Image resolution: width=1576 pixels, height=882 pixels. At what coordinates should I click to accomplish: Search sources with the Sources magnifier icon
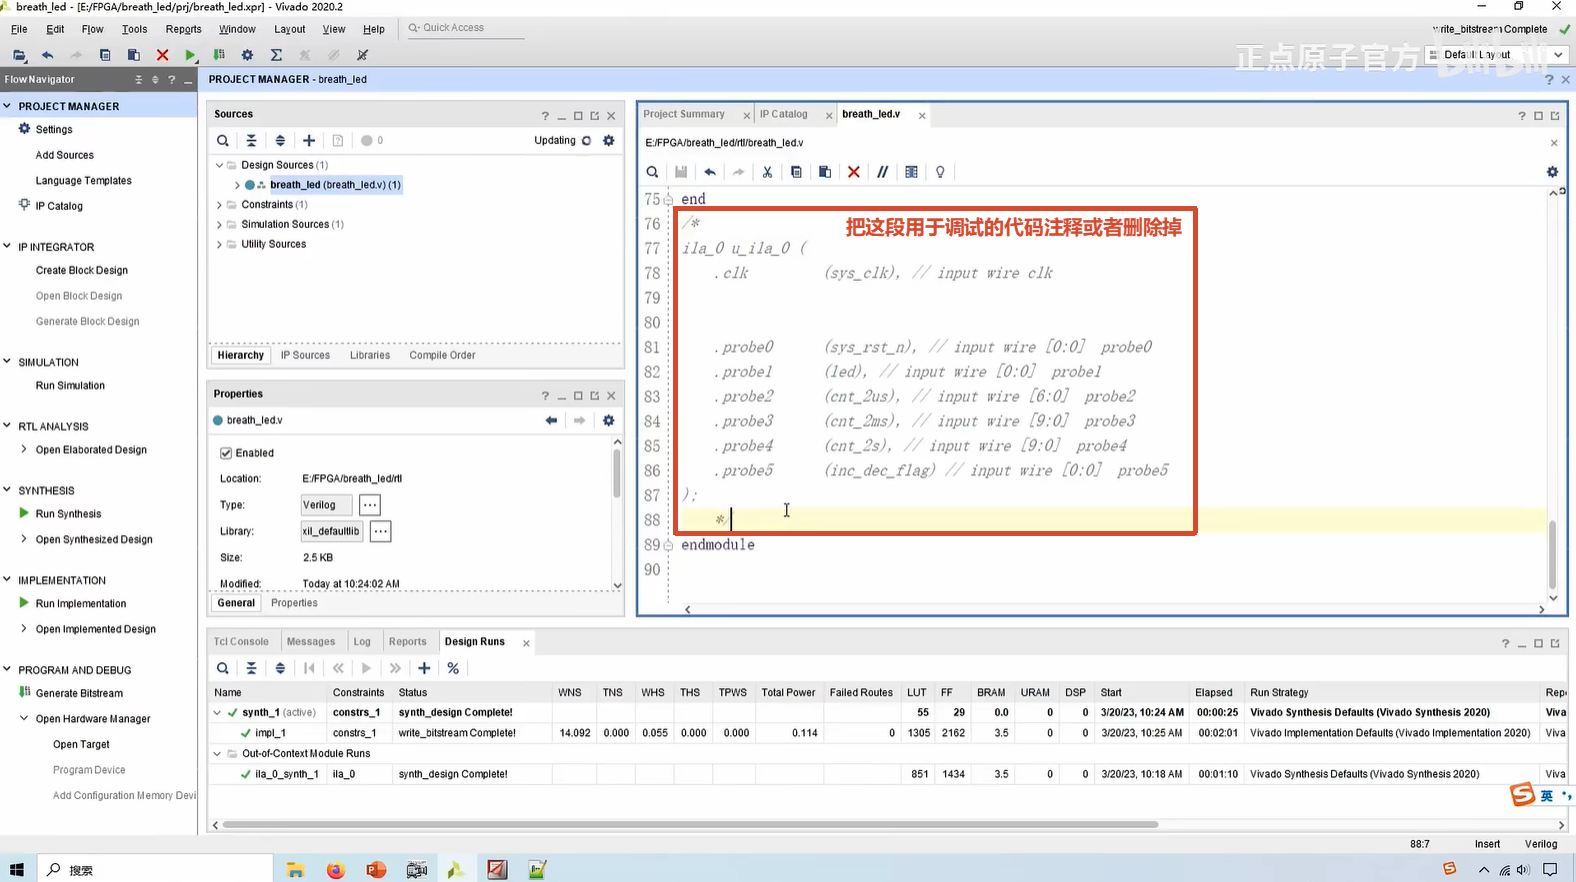click(223, 141)
